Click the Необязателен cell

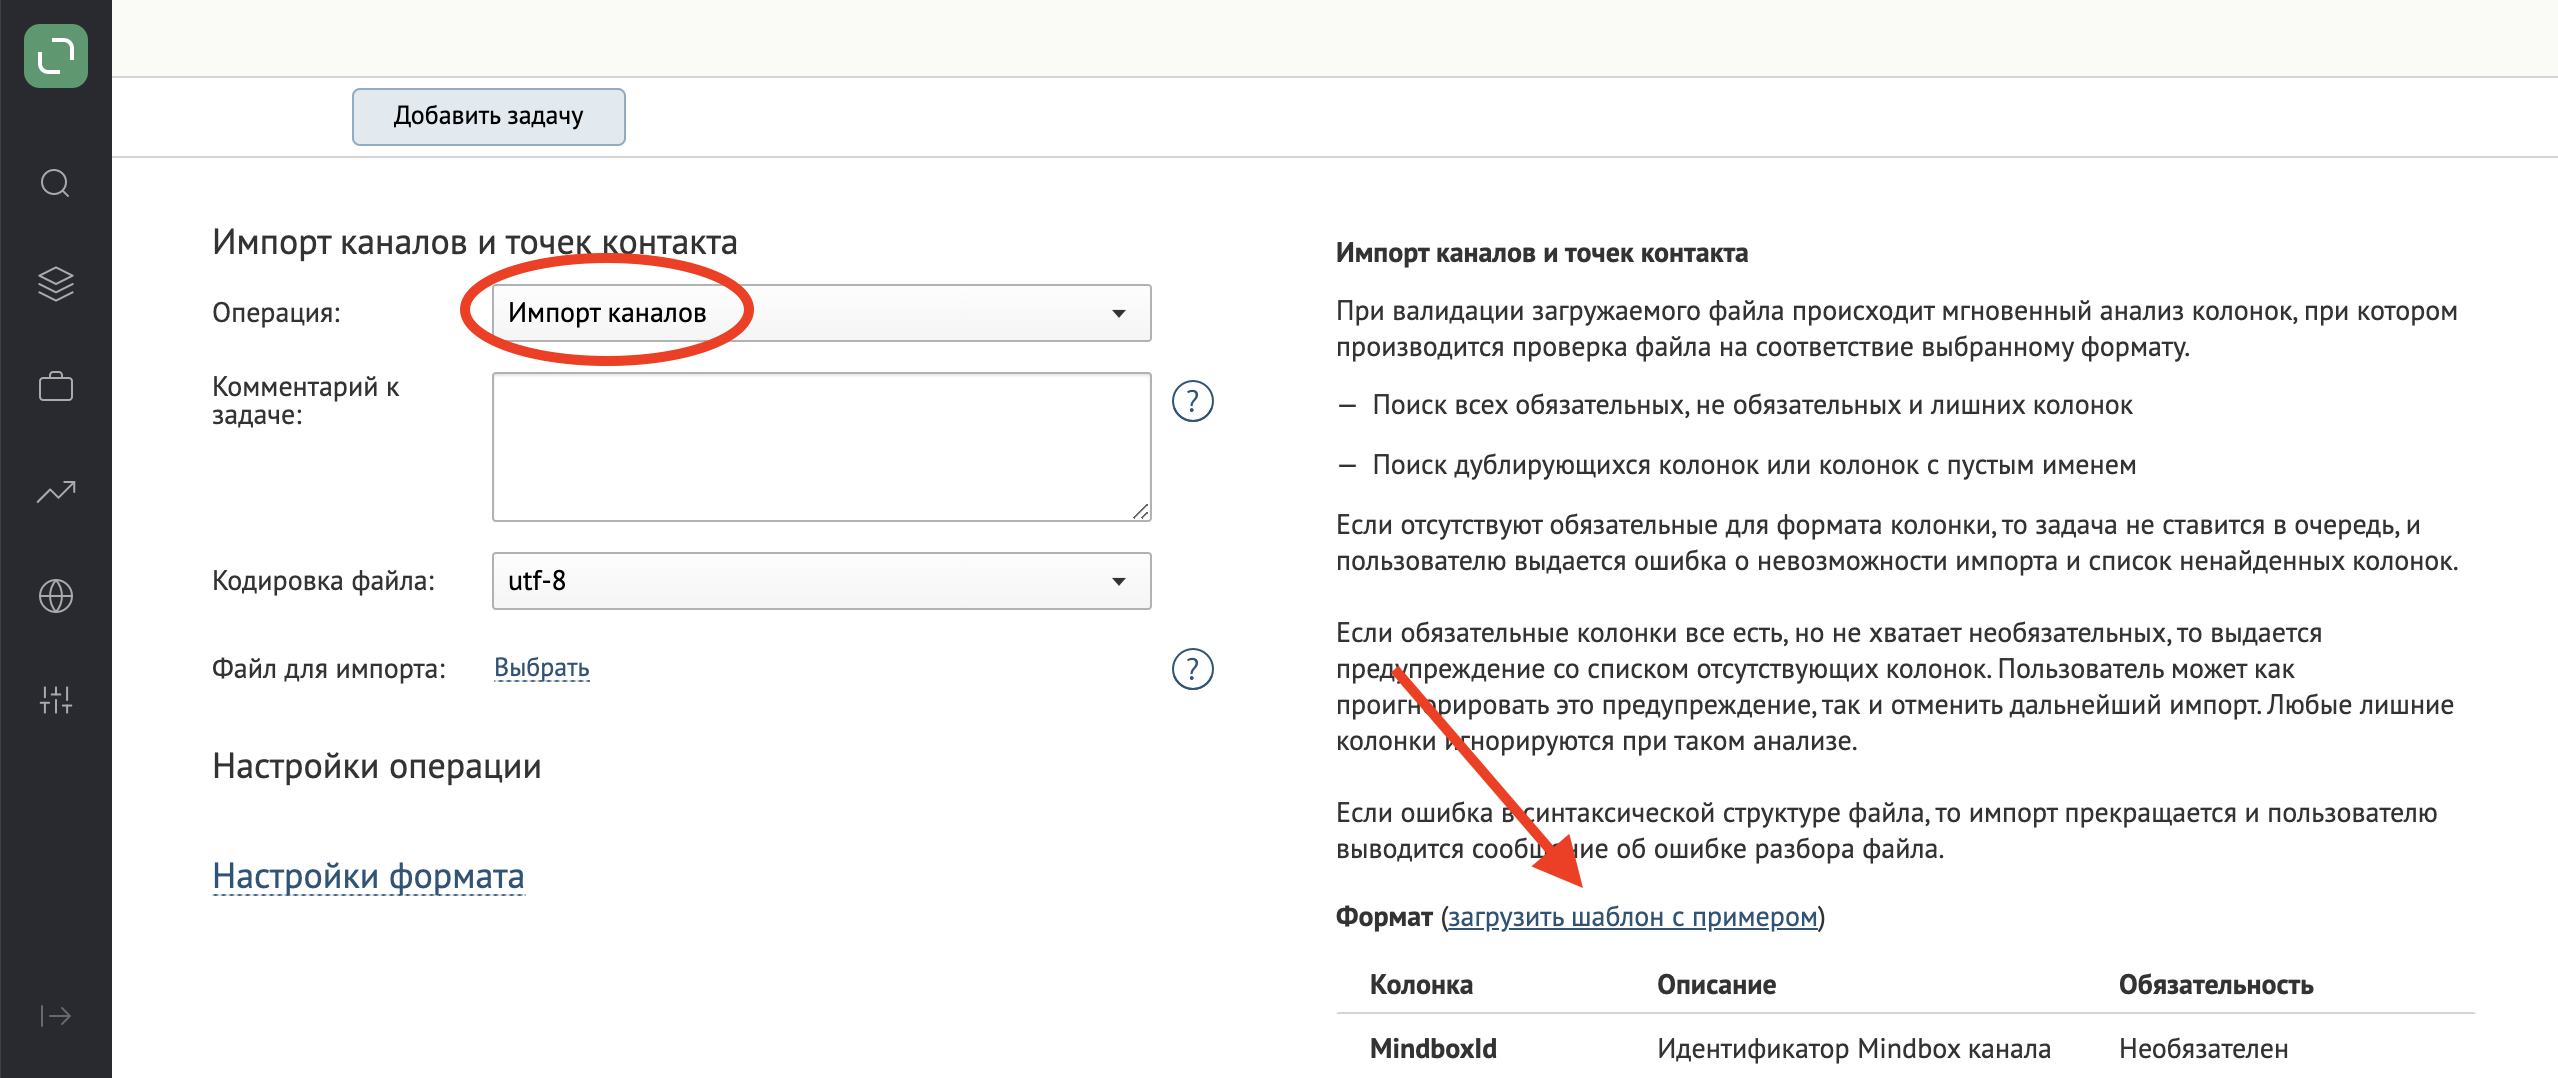2203,1049
